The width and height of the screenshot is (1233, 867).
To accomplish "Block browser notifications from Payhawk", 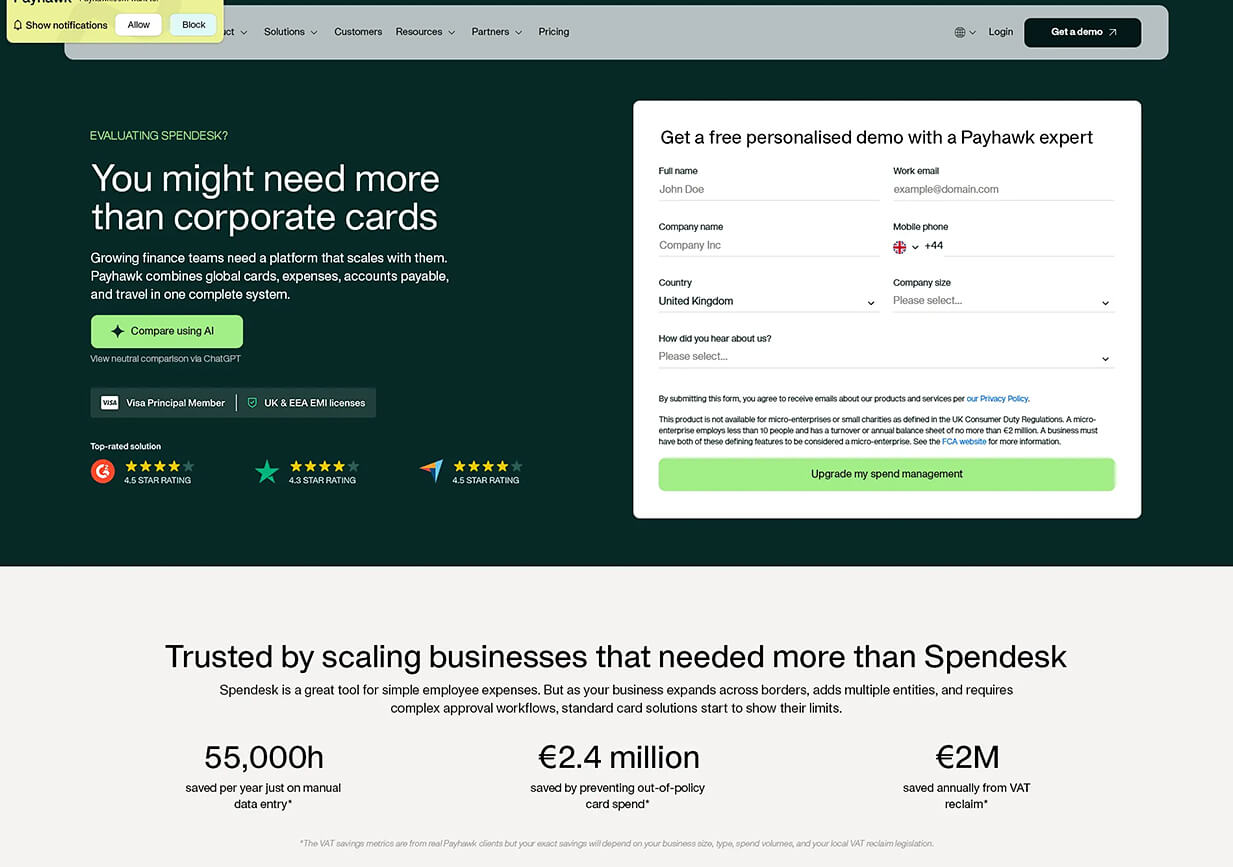I will tap(192, 24).
